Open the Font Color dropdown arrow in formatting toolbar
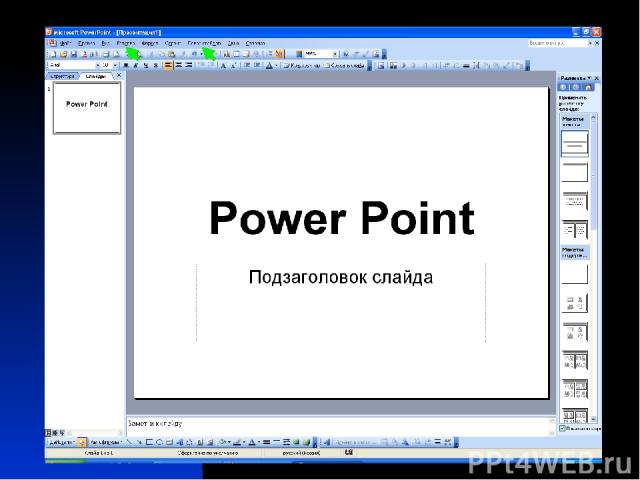The image size is (640, 480). pyautogui.click(x=276, y=65)
